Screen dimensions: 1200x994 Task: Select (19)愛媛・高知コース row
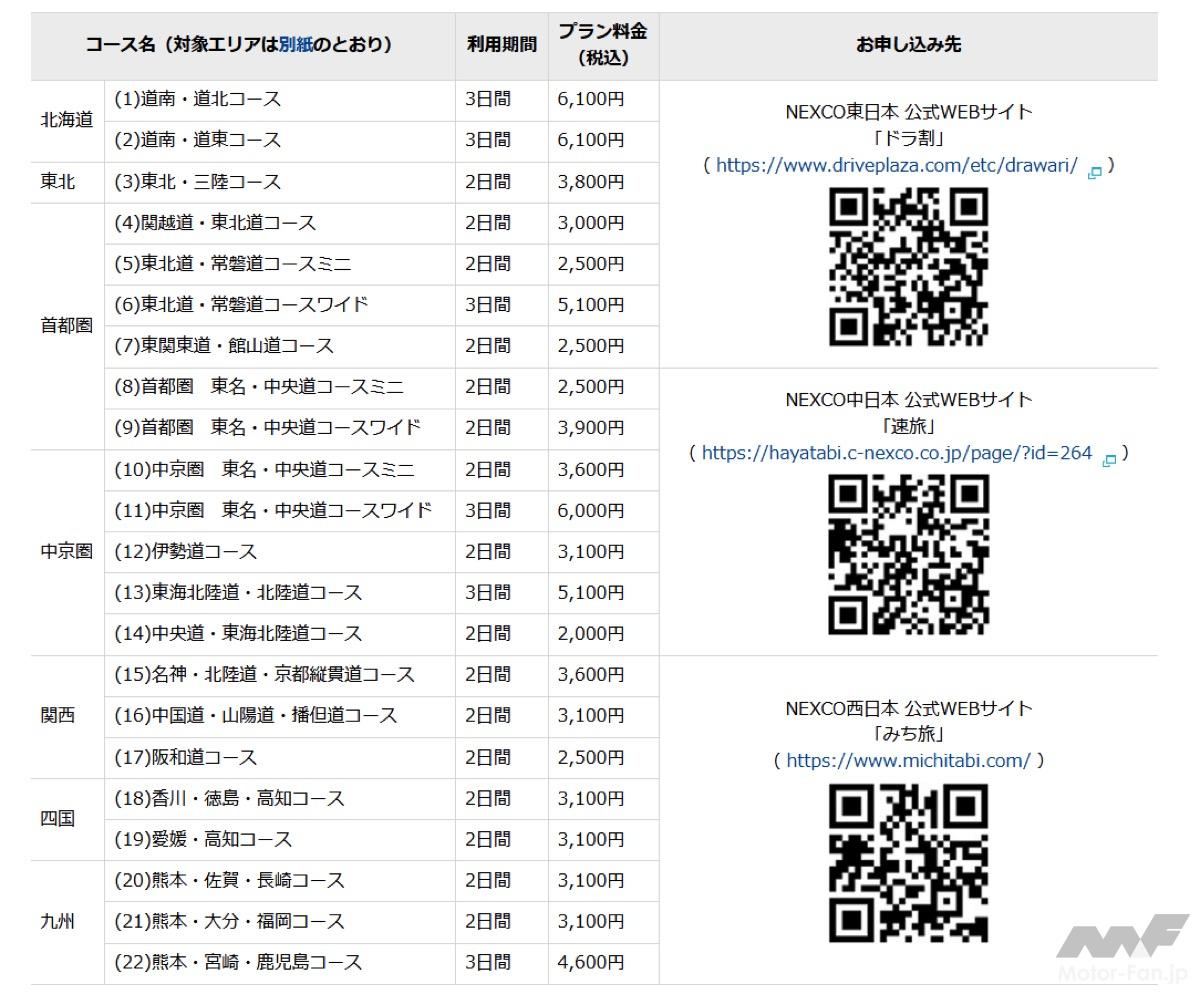[279, 839]
